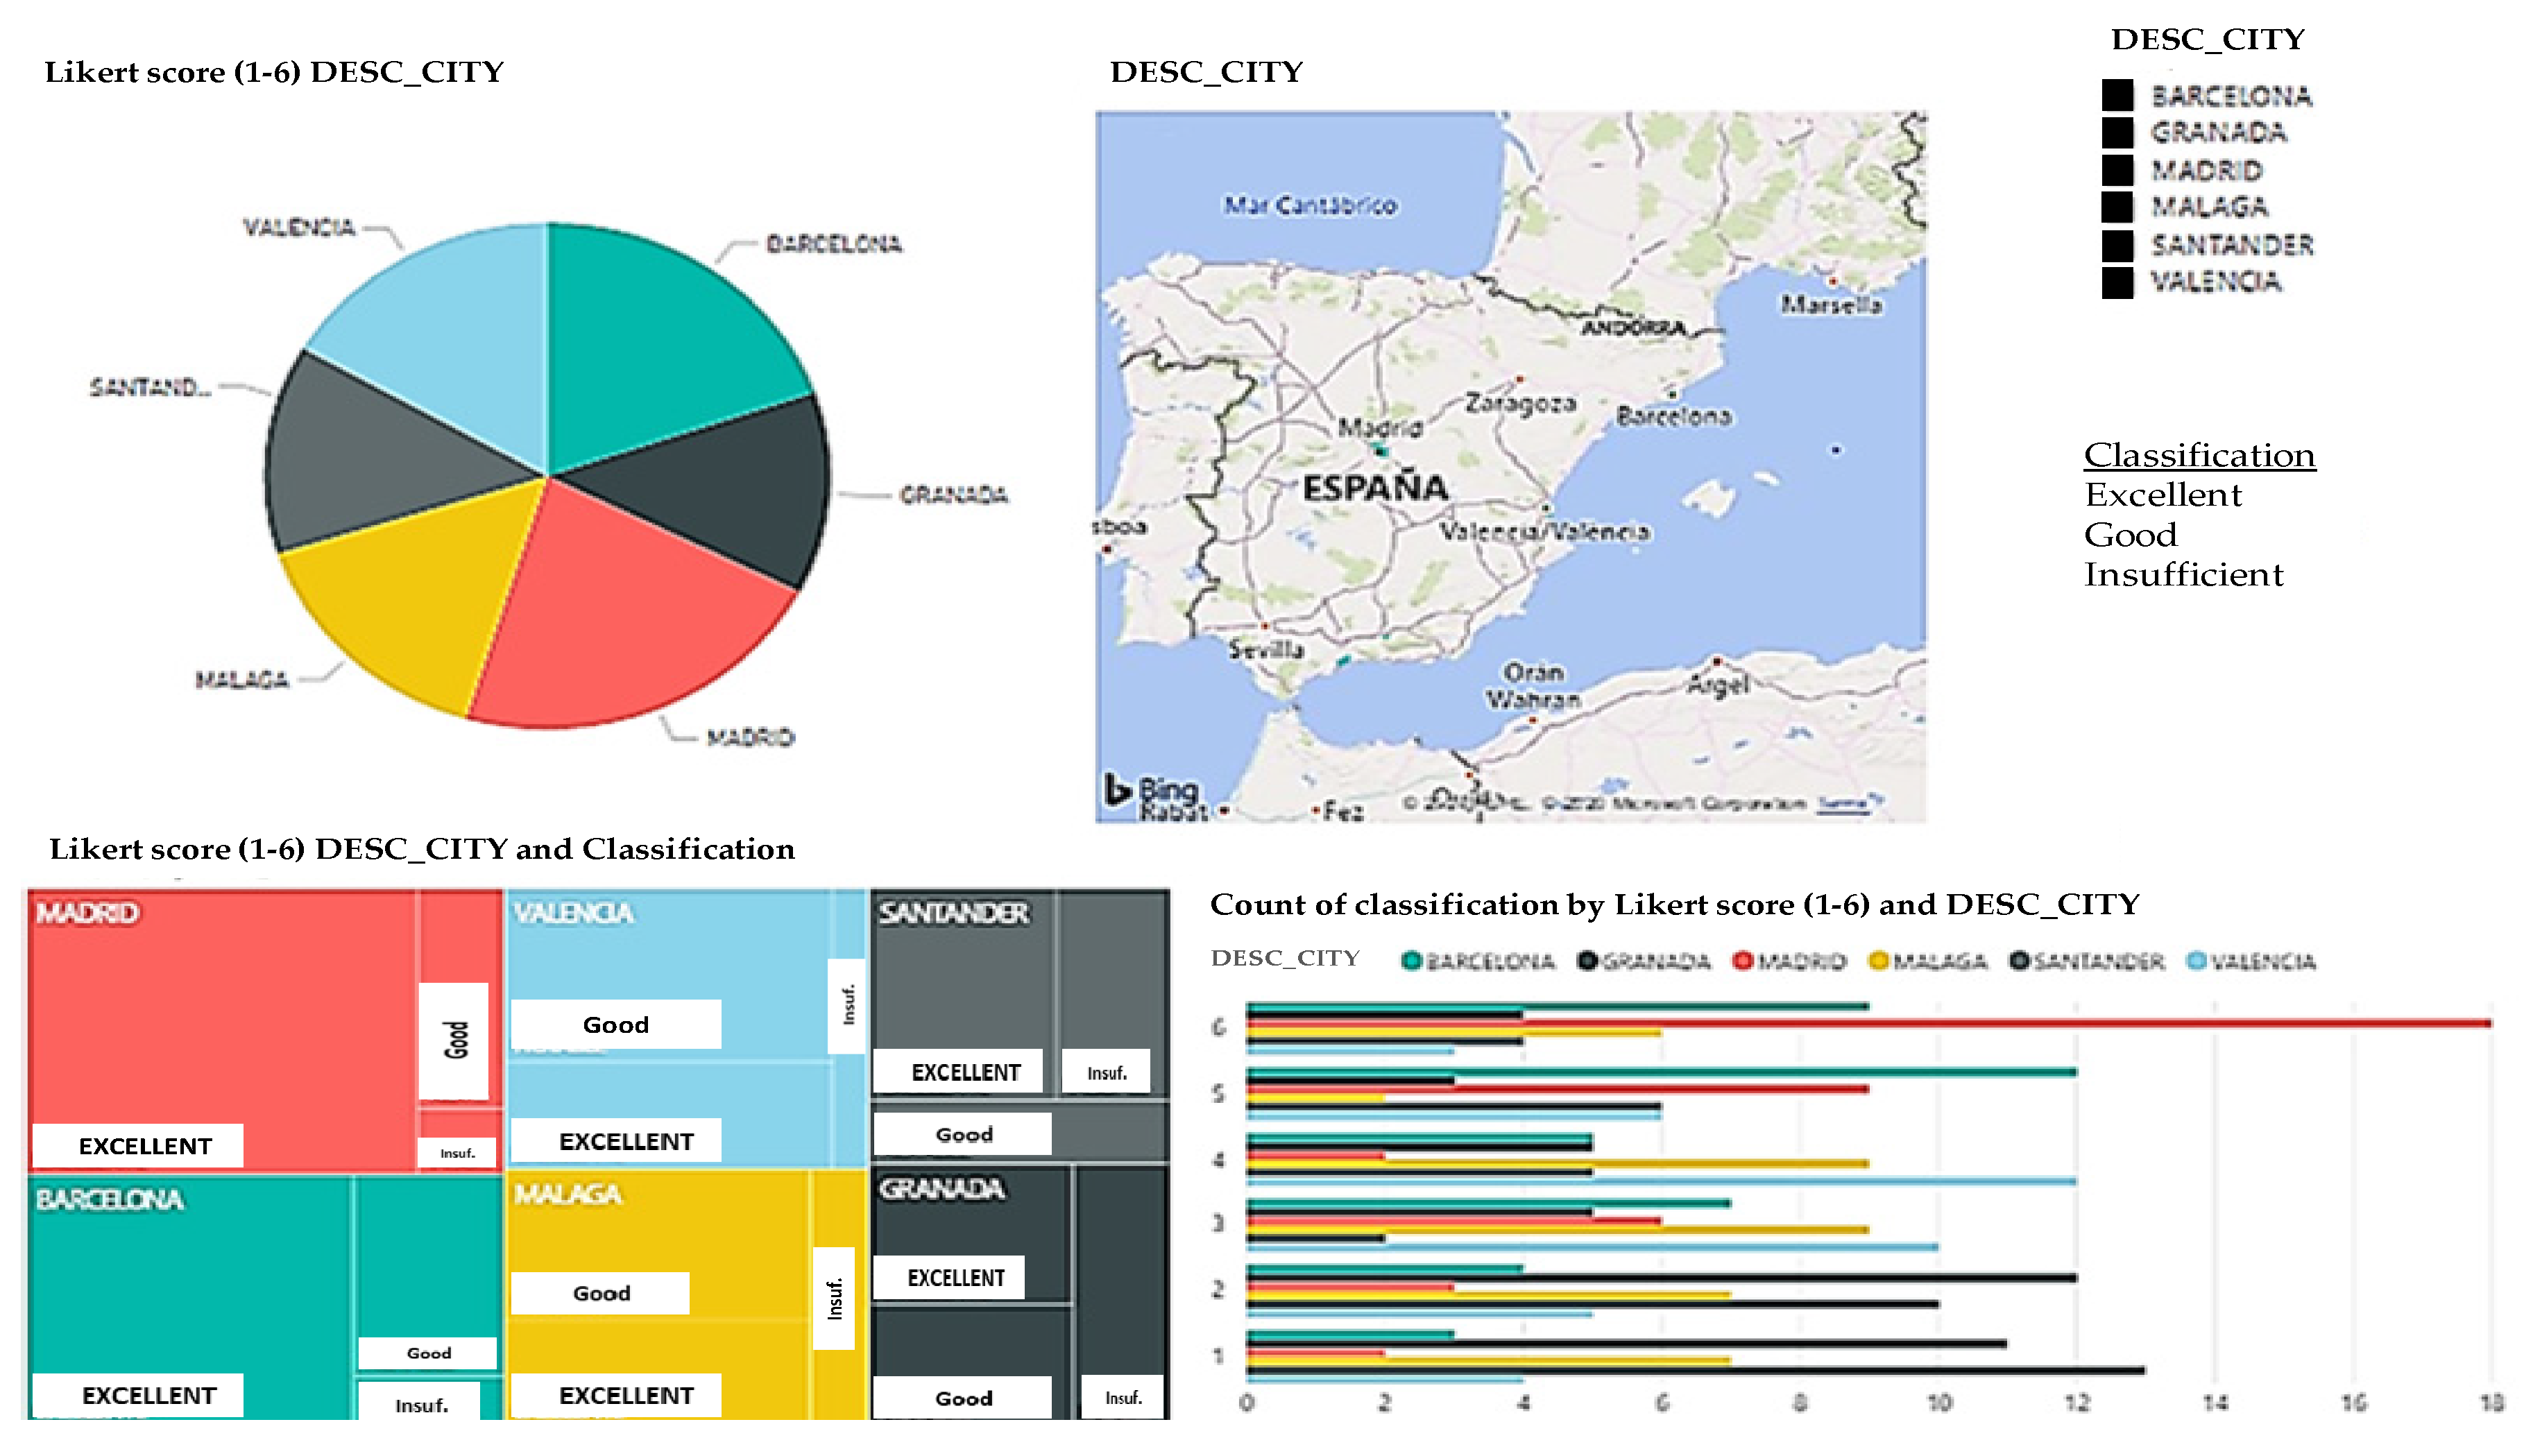The image size is (2533, 1456).
Task: Click SANTANDER legend dot in bar chart
Action: click(x=2019, y=961)
